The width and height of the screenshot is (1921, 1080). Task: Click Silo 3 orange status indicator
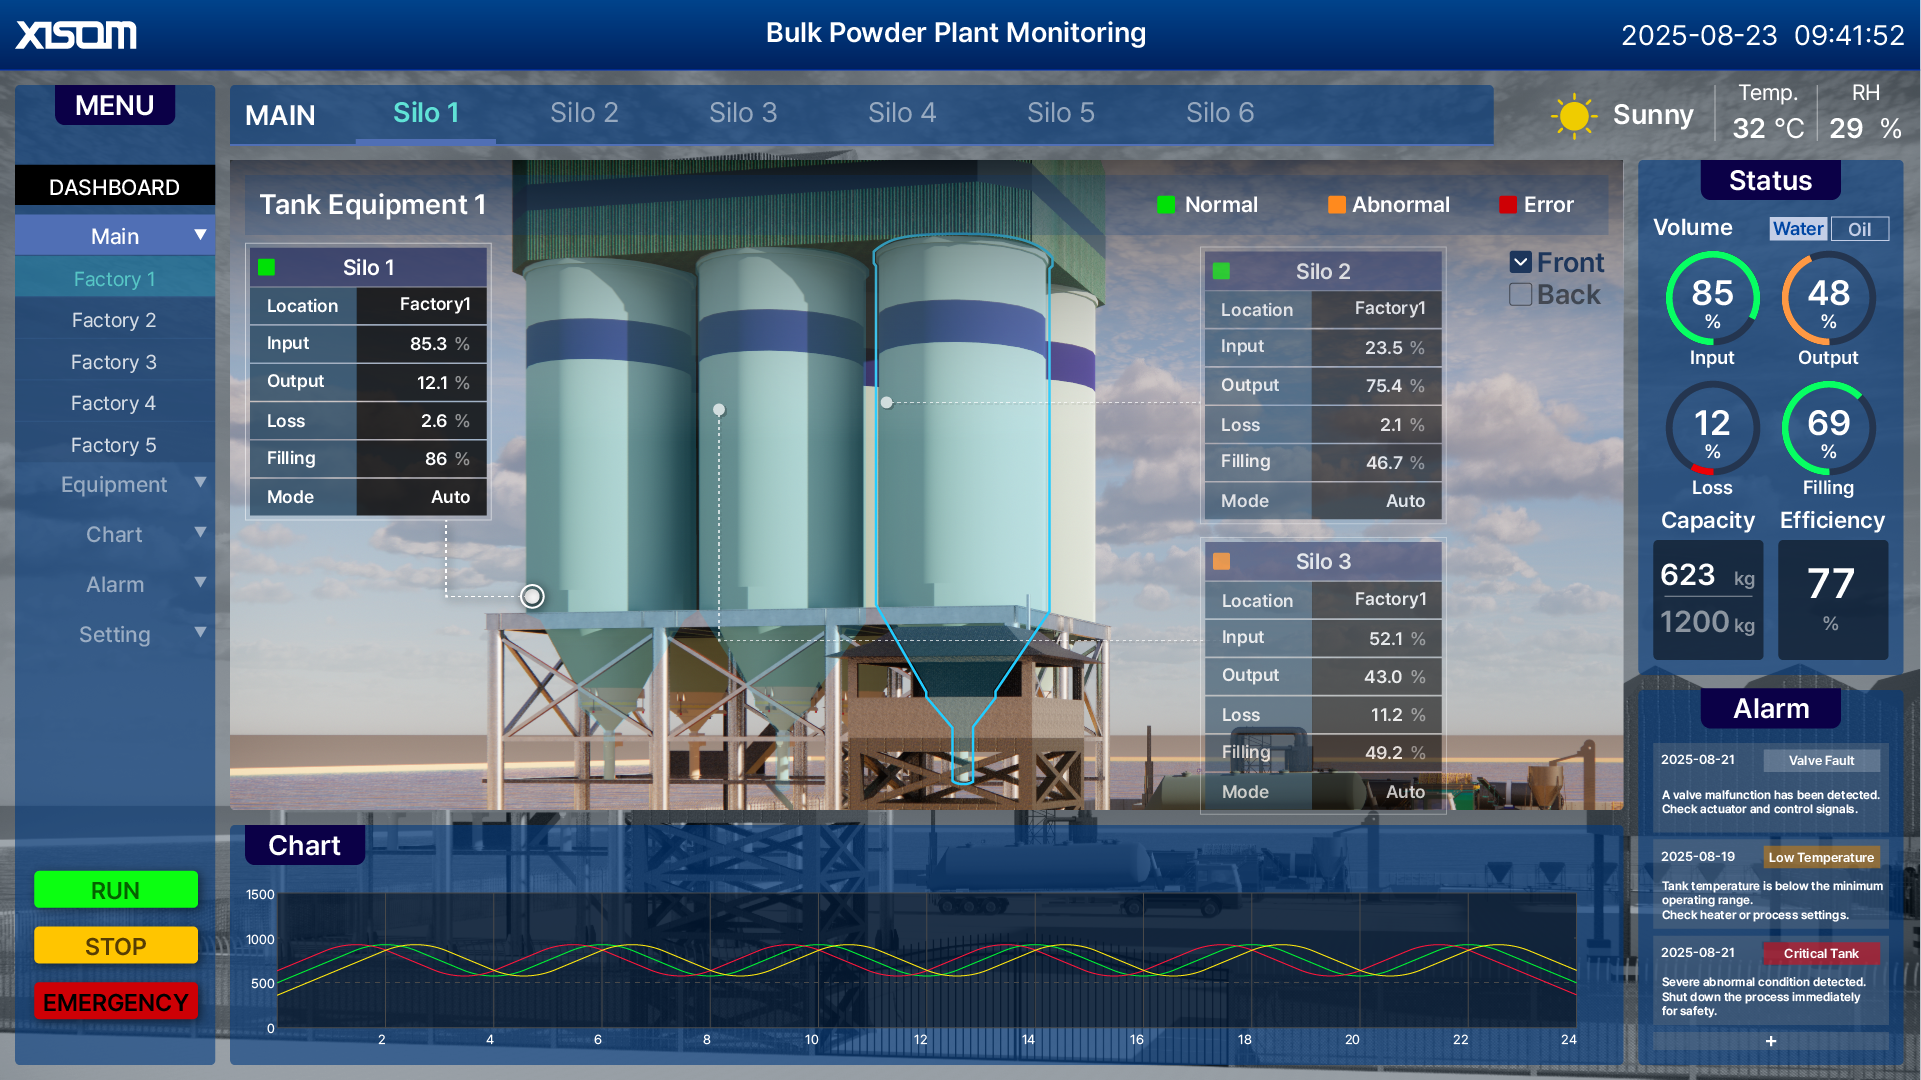tap(1221, 562)
